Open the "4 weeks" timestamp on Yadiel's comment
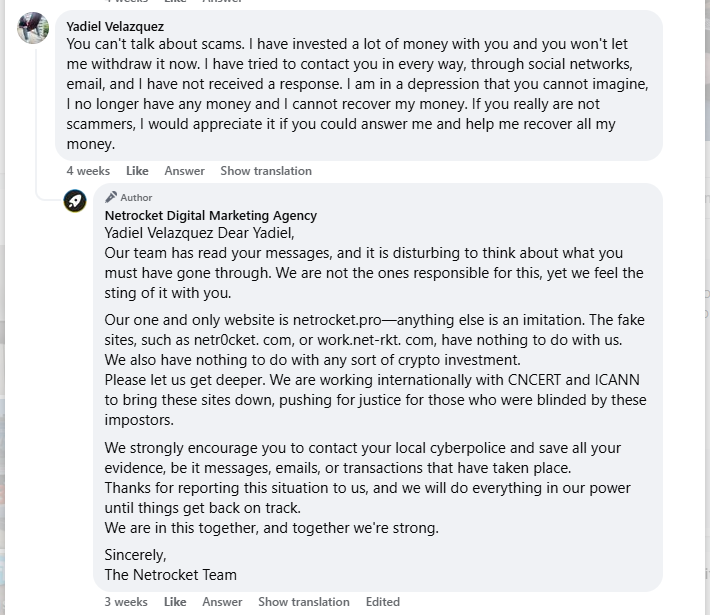The height and width of the screenshot is (615, 710). click(x=88, y=171)
